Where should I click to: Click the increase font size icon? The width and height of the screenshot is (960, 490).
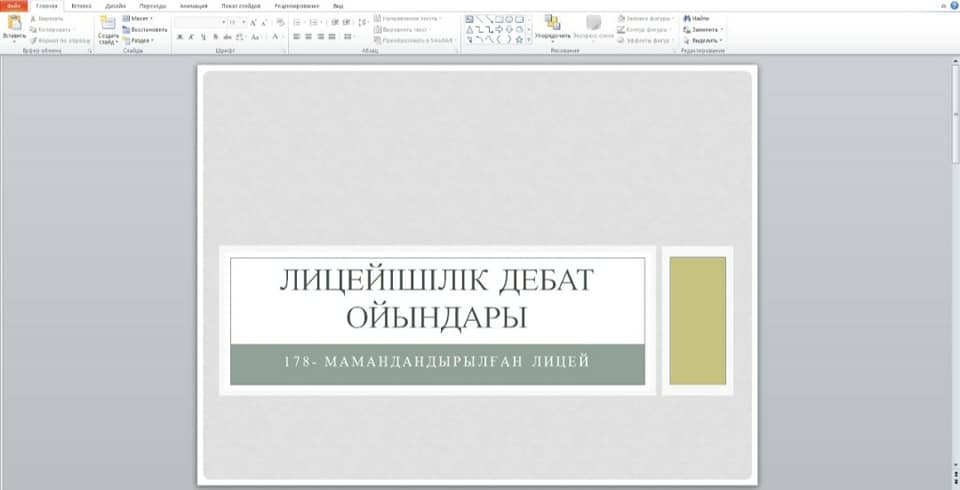tap(253, 22)
